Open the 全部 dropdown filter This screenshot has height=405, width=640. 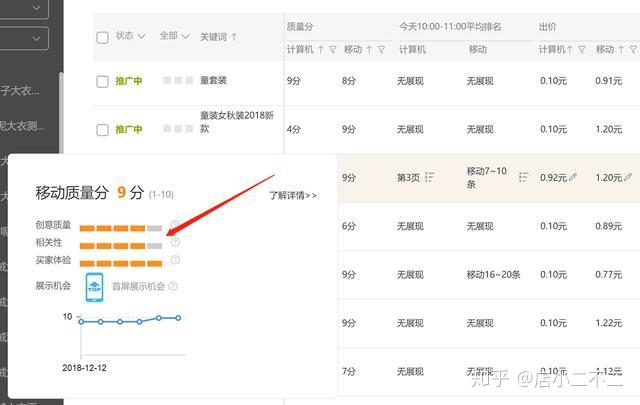coord(174,36)
